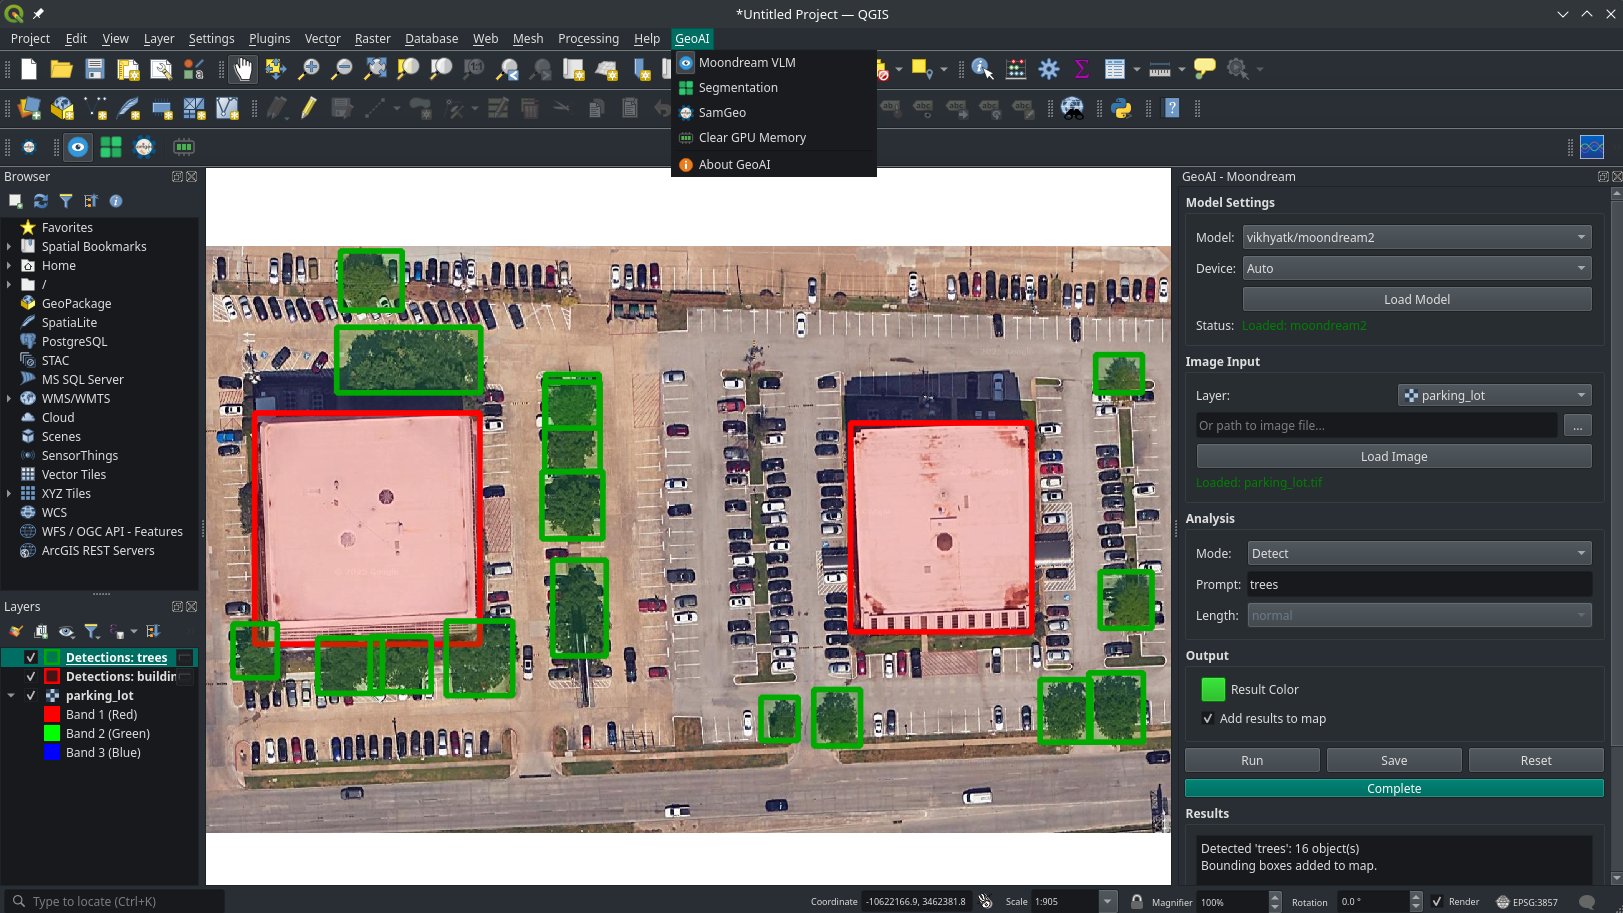Image resolution: width=1623 pixels, height=913 pixels.
Task: Open the Moondream eye icon in GeoAI toolbar
Action: [x=78, y=147]
